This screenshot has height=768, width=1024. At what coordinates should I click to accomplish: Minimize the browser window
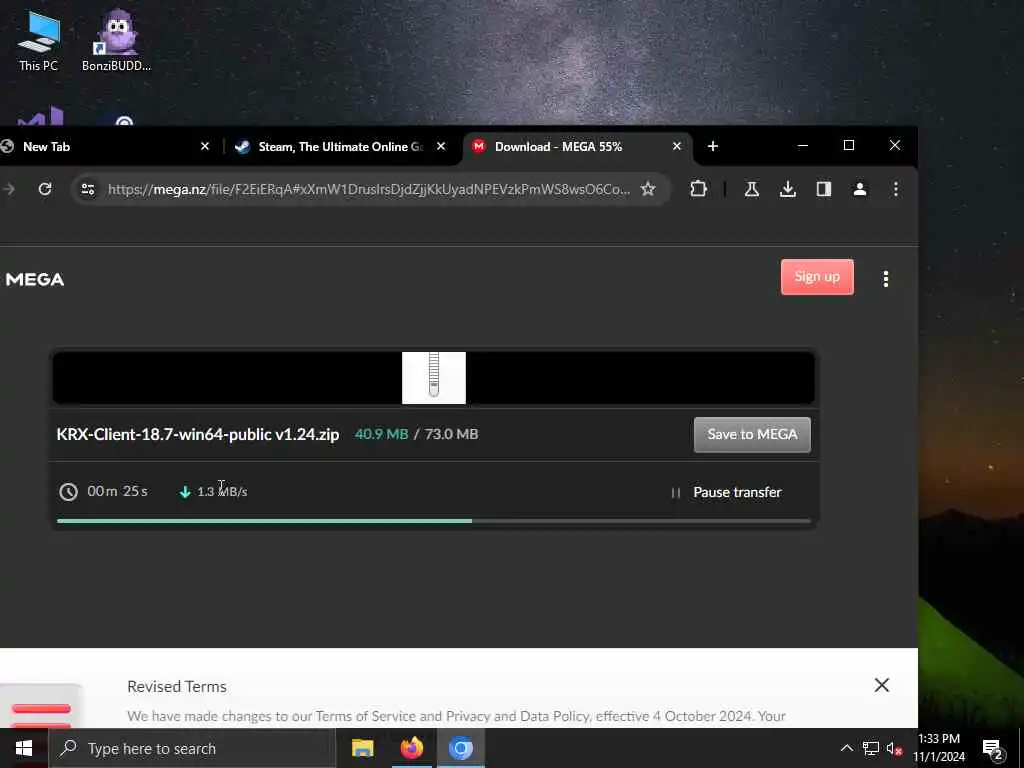pos(803,146)
